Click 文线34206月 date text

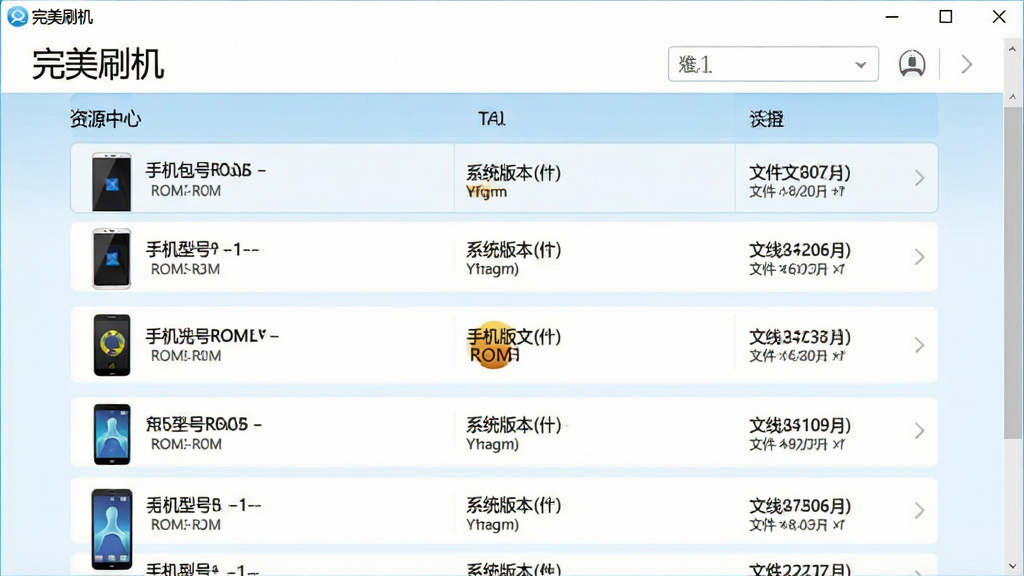(x=799, y=250)
